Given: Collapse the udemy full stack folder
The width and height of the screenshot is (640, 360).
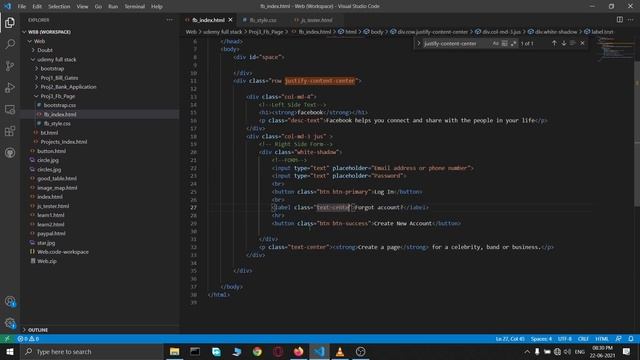Looking at the screenshot, I should click(56, 60).
